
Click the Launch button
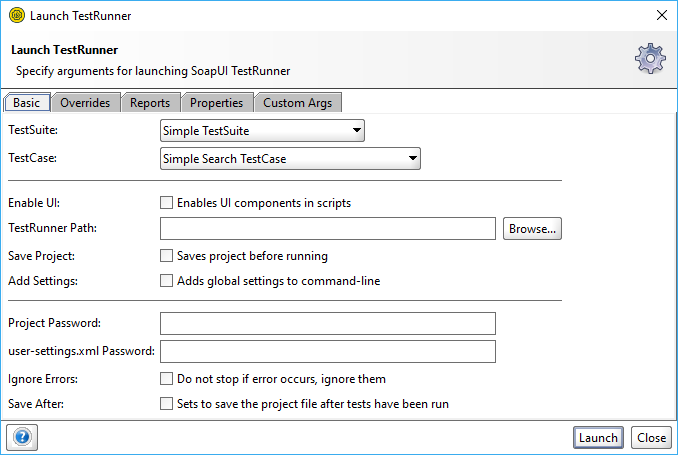point(598,438)
